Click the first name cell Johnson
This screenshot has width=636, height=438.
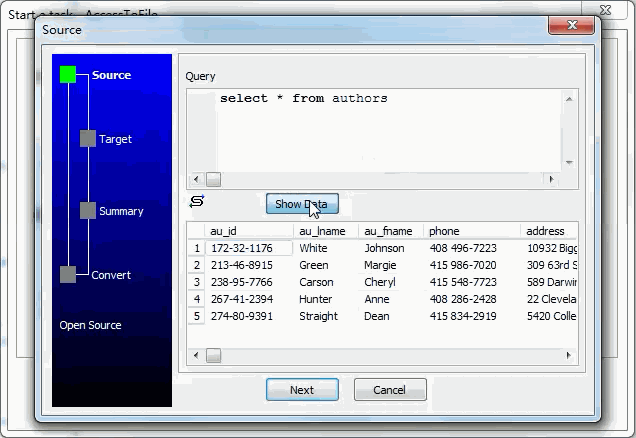coord(391,248)
